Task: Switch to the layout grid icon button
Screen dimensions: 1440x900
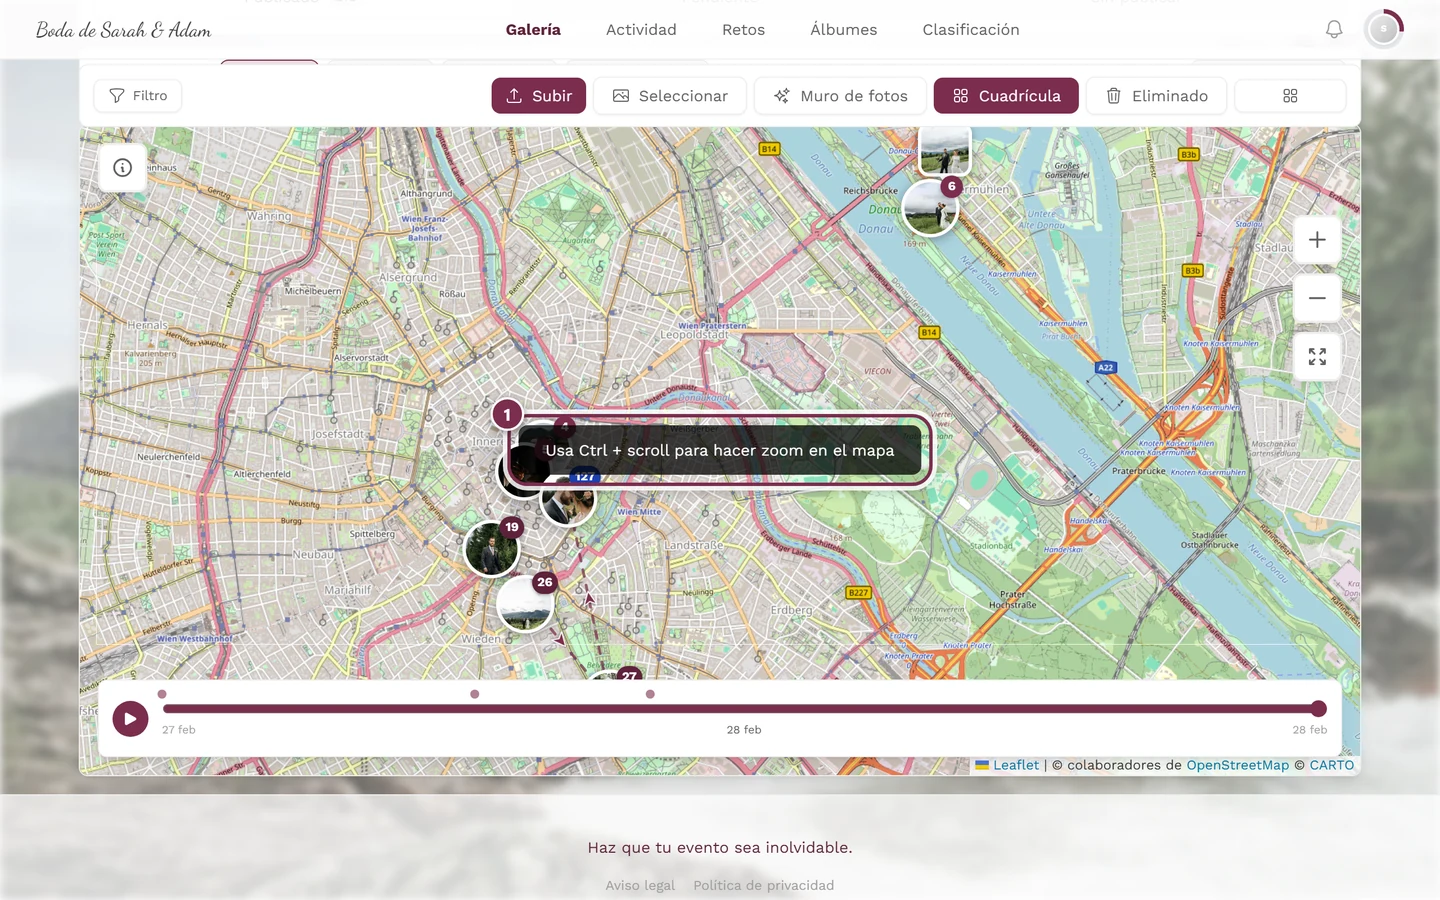Action: 1290,96
